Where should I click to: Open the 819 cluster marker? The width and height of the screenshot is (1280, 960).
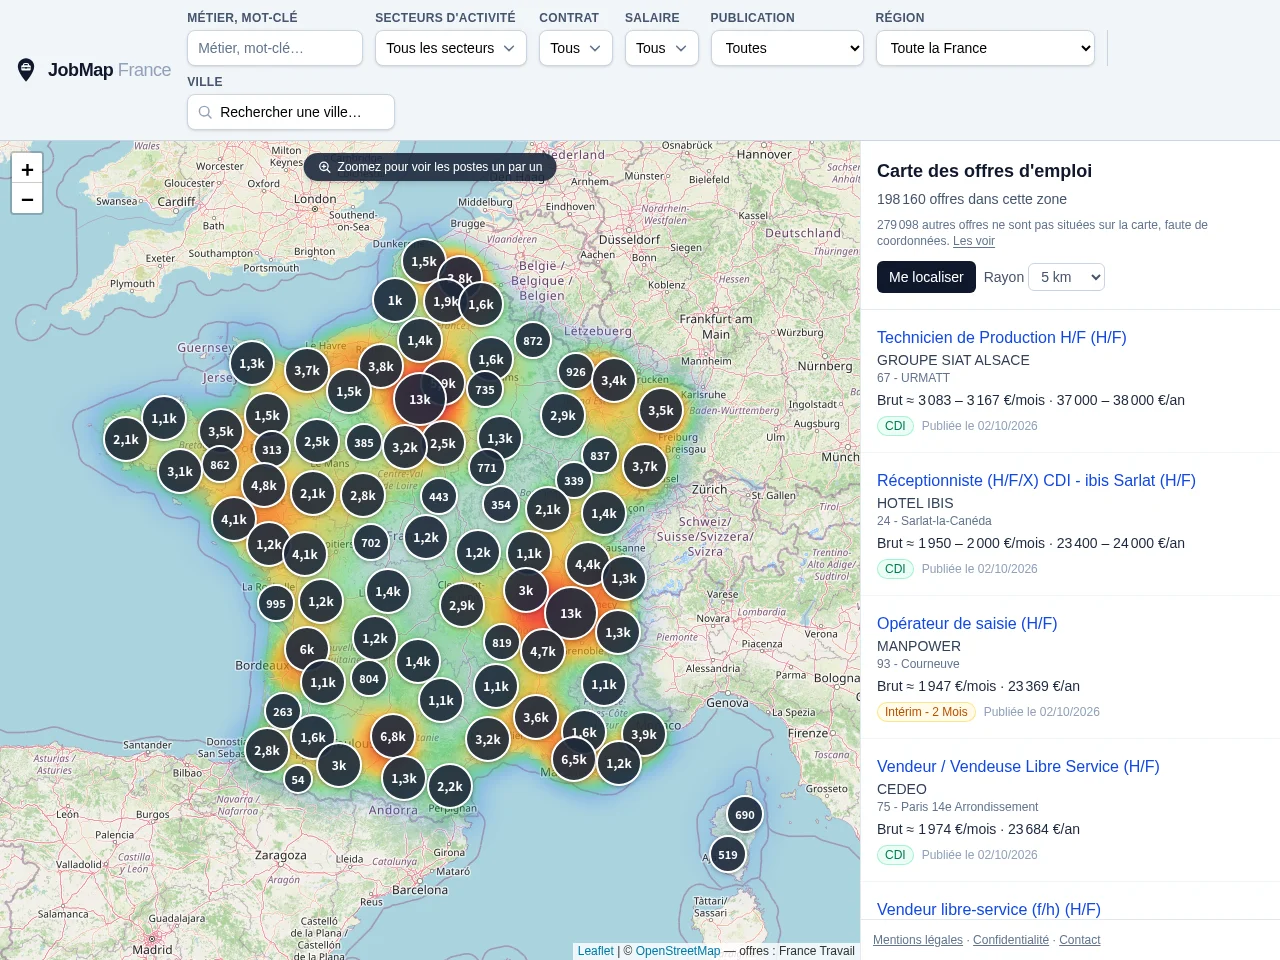pos(502,643)
